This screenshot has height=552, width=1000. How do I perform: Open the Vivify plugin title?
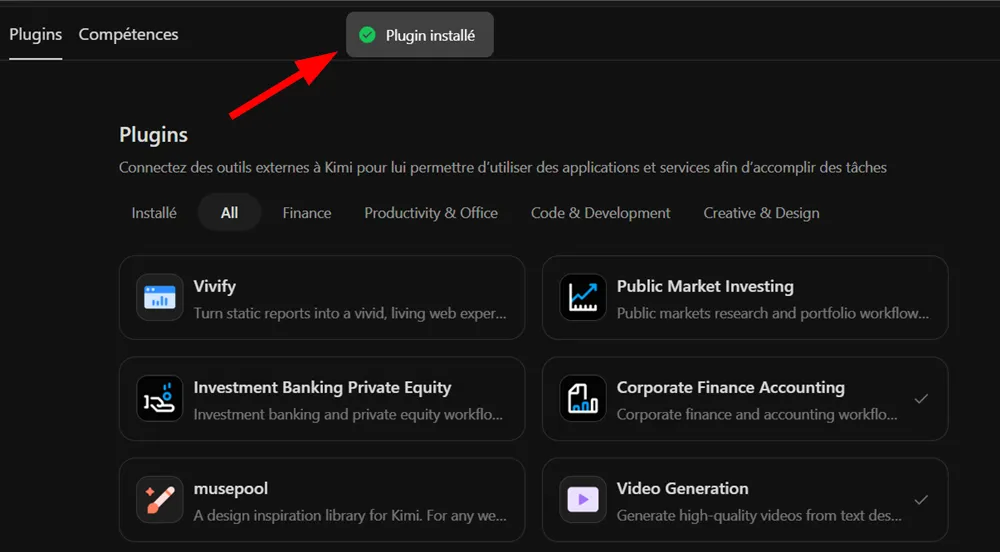[x=215, y=287]
